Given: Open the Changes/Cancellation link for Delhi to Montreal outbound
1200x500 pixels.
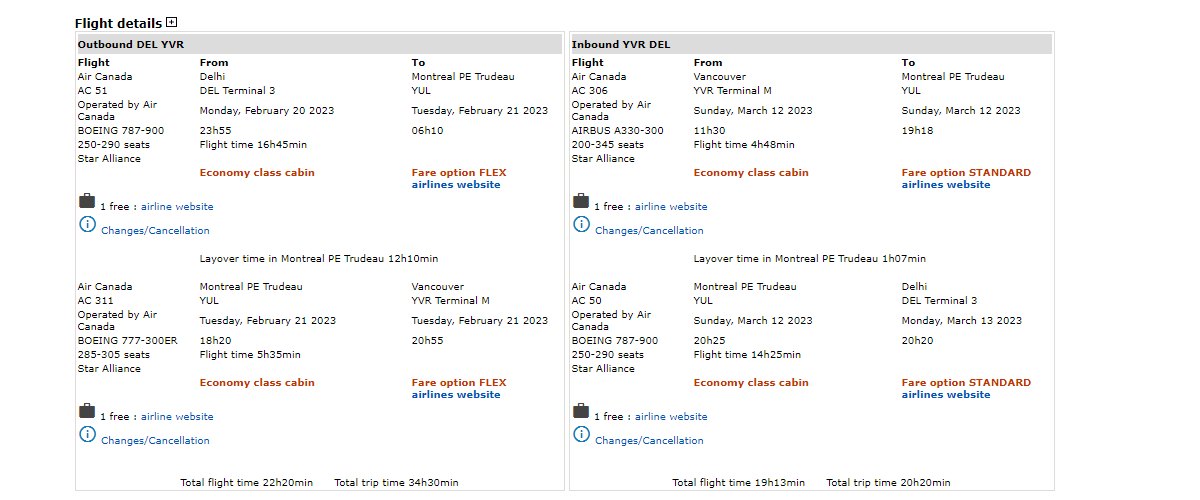Looking at the screenshot, I should 155,231.
